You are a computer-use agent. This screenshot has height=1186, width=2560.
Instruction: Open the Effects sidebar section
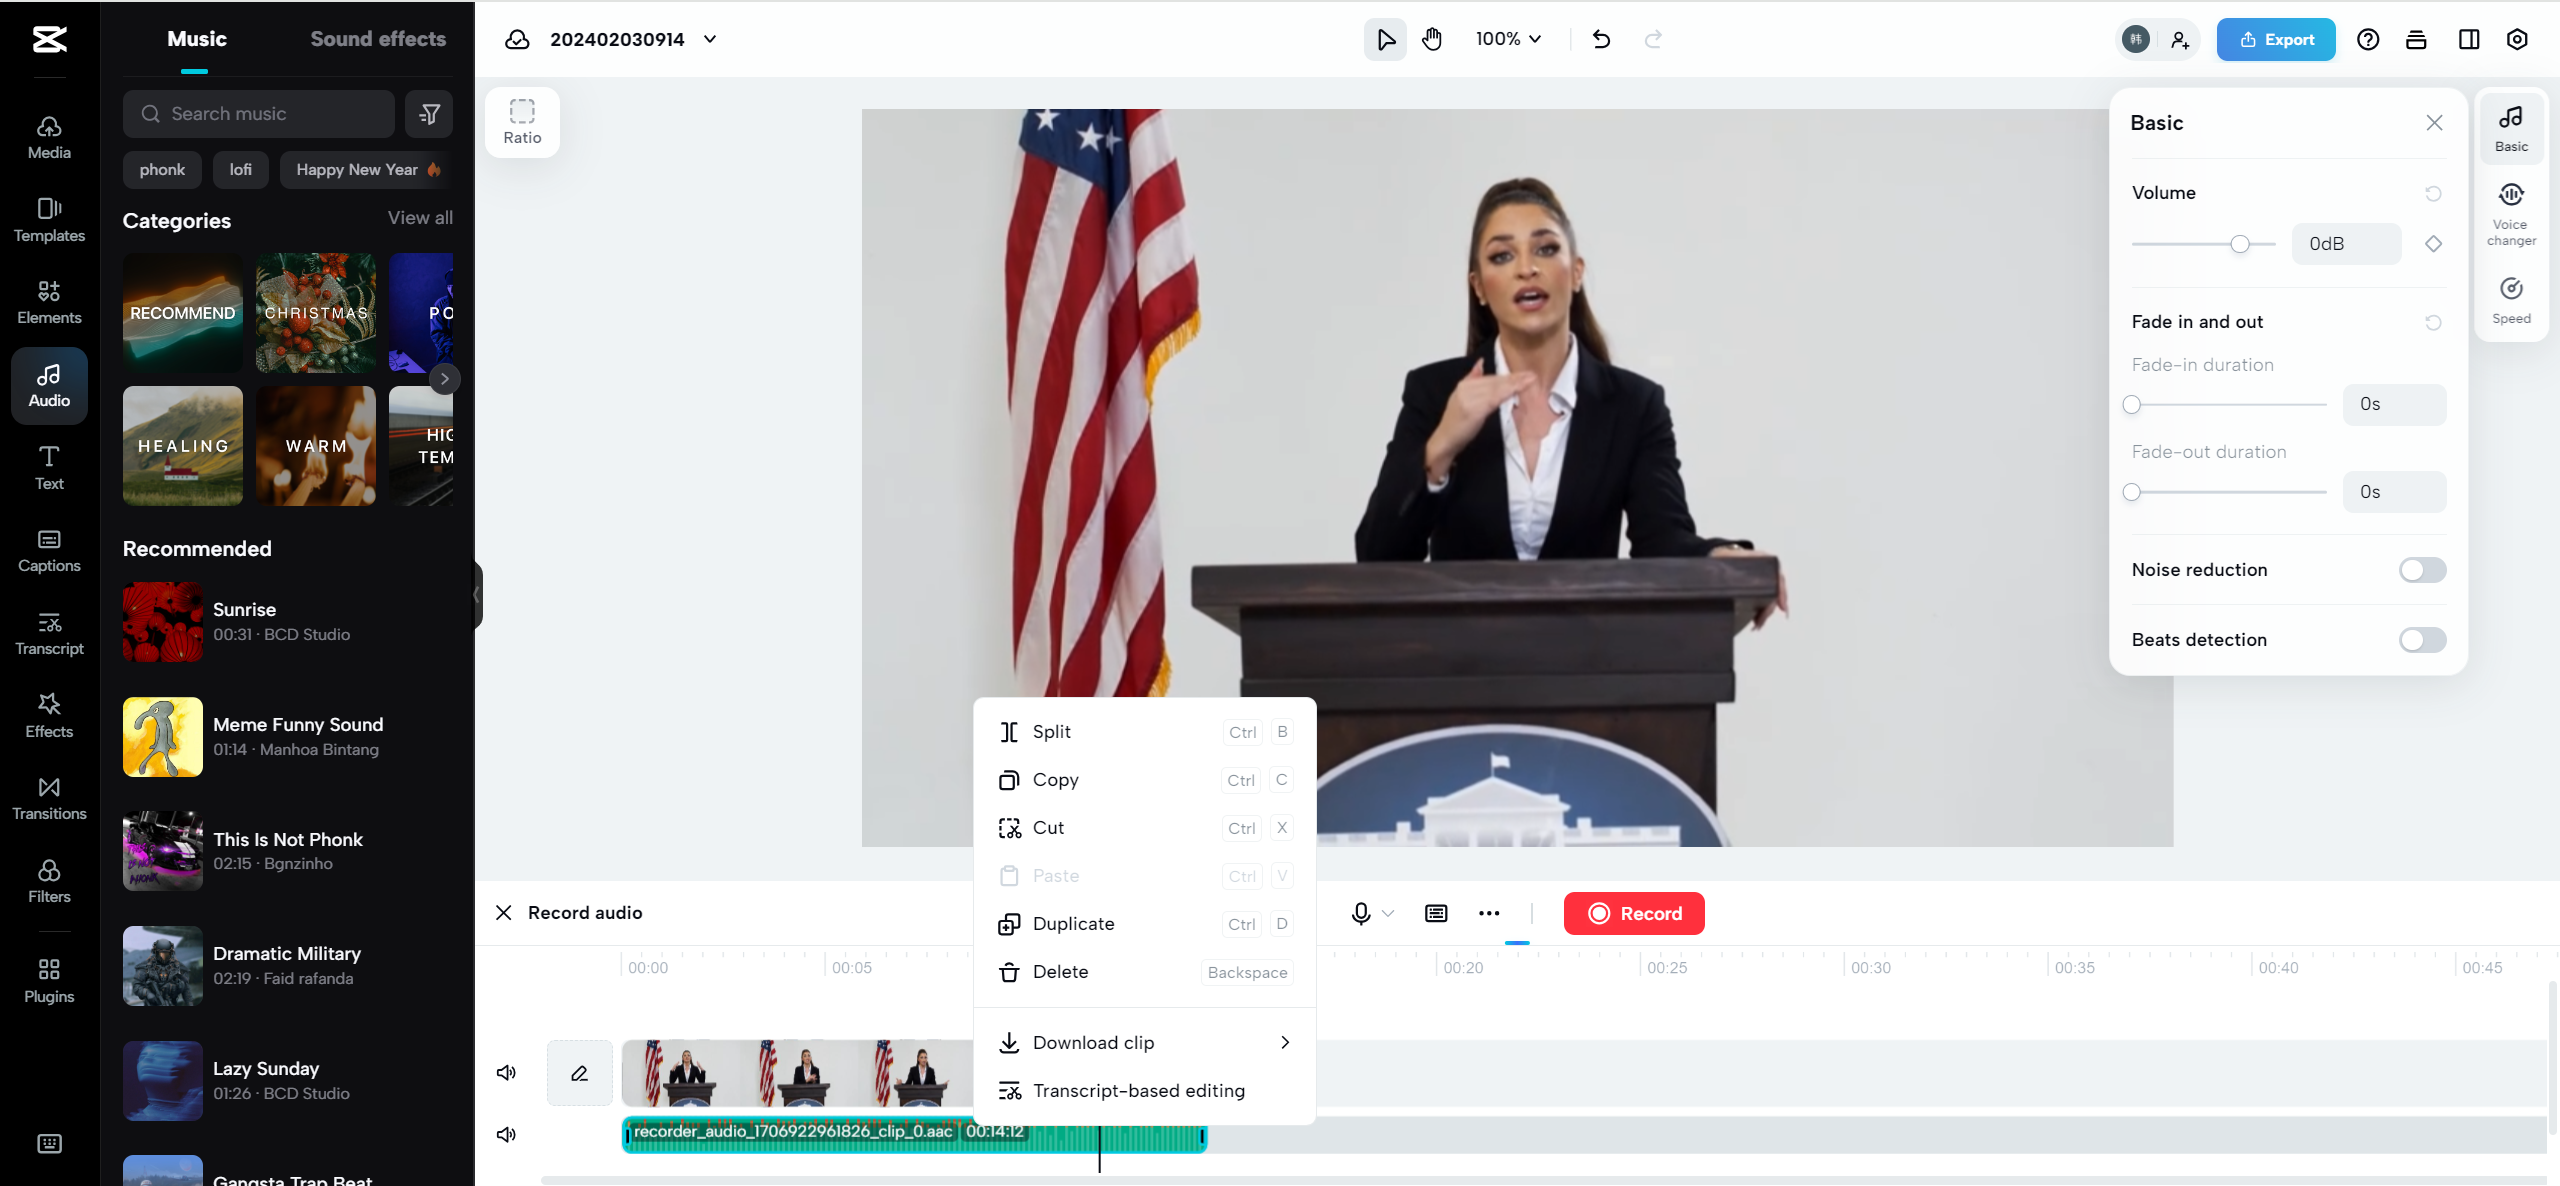pyautogui.click(x=49, y=715)
